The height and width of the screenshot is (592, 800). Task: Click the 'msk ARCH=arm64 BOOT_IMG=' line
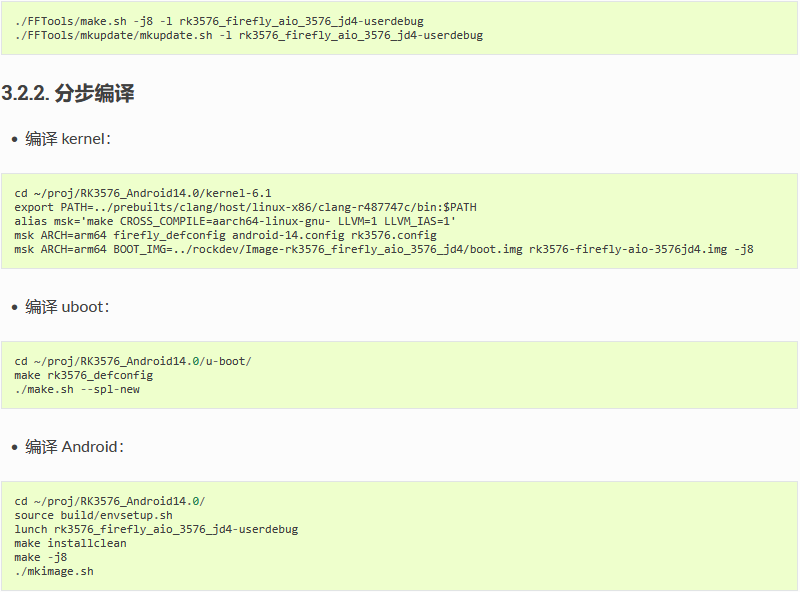point(384,250)
